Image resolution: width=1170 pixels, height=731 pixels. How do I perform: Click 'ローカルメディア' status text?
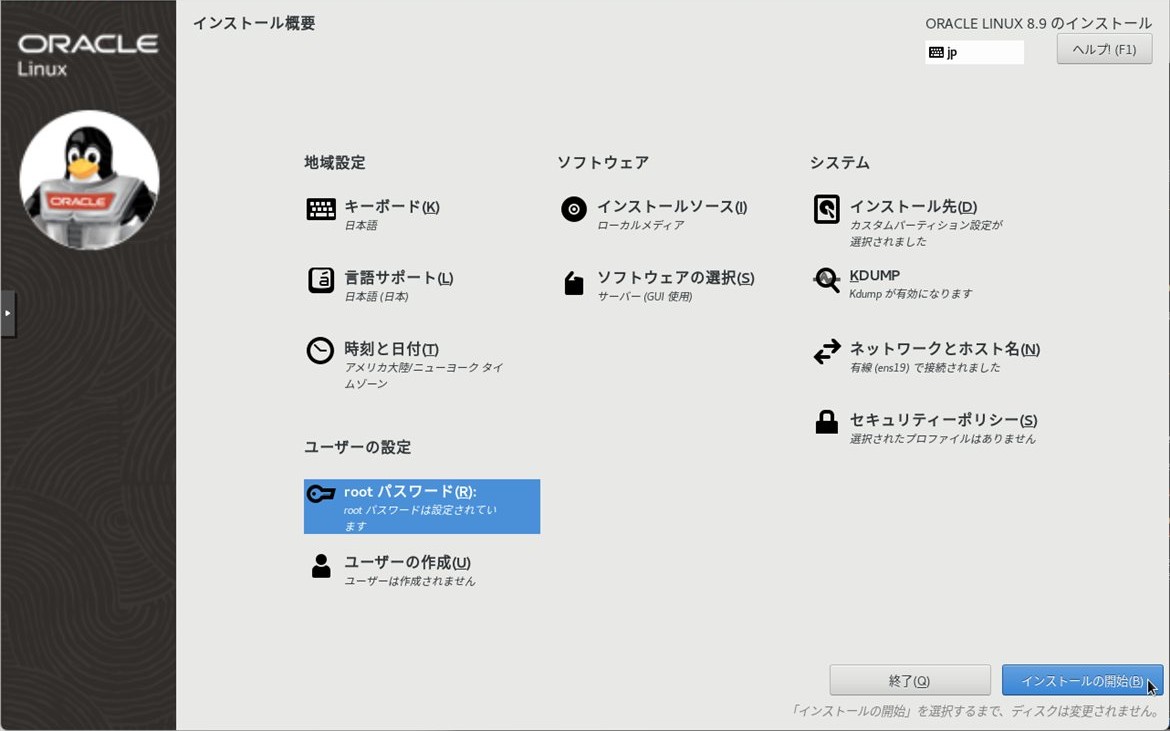point(640,225)
